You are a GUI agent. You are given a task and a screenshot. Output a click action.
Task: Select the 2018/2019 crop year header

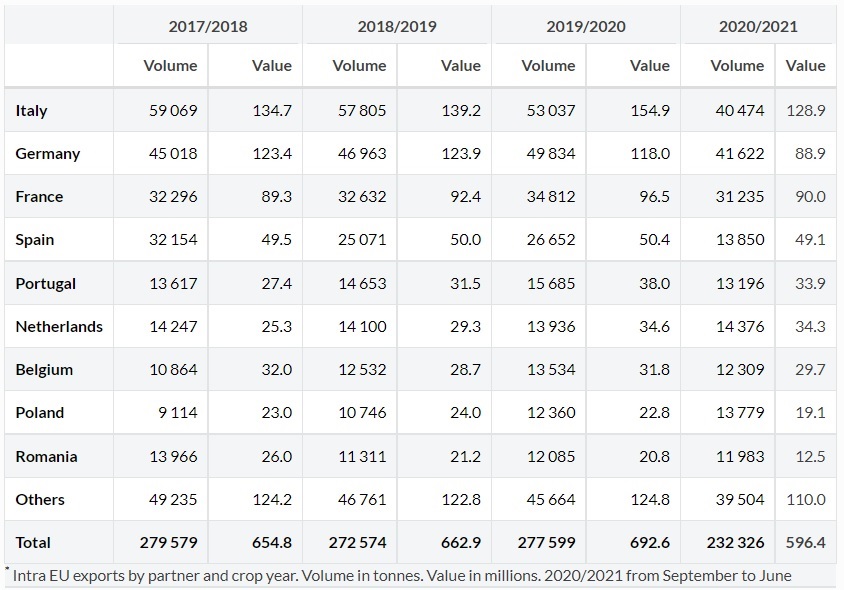(x=397, y=26)
